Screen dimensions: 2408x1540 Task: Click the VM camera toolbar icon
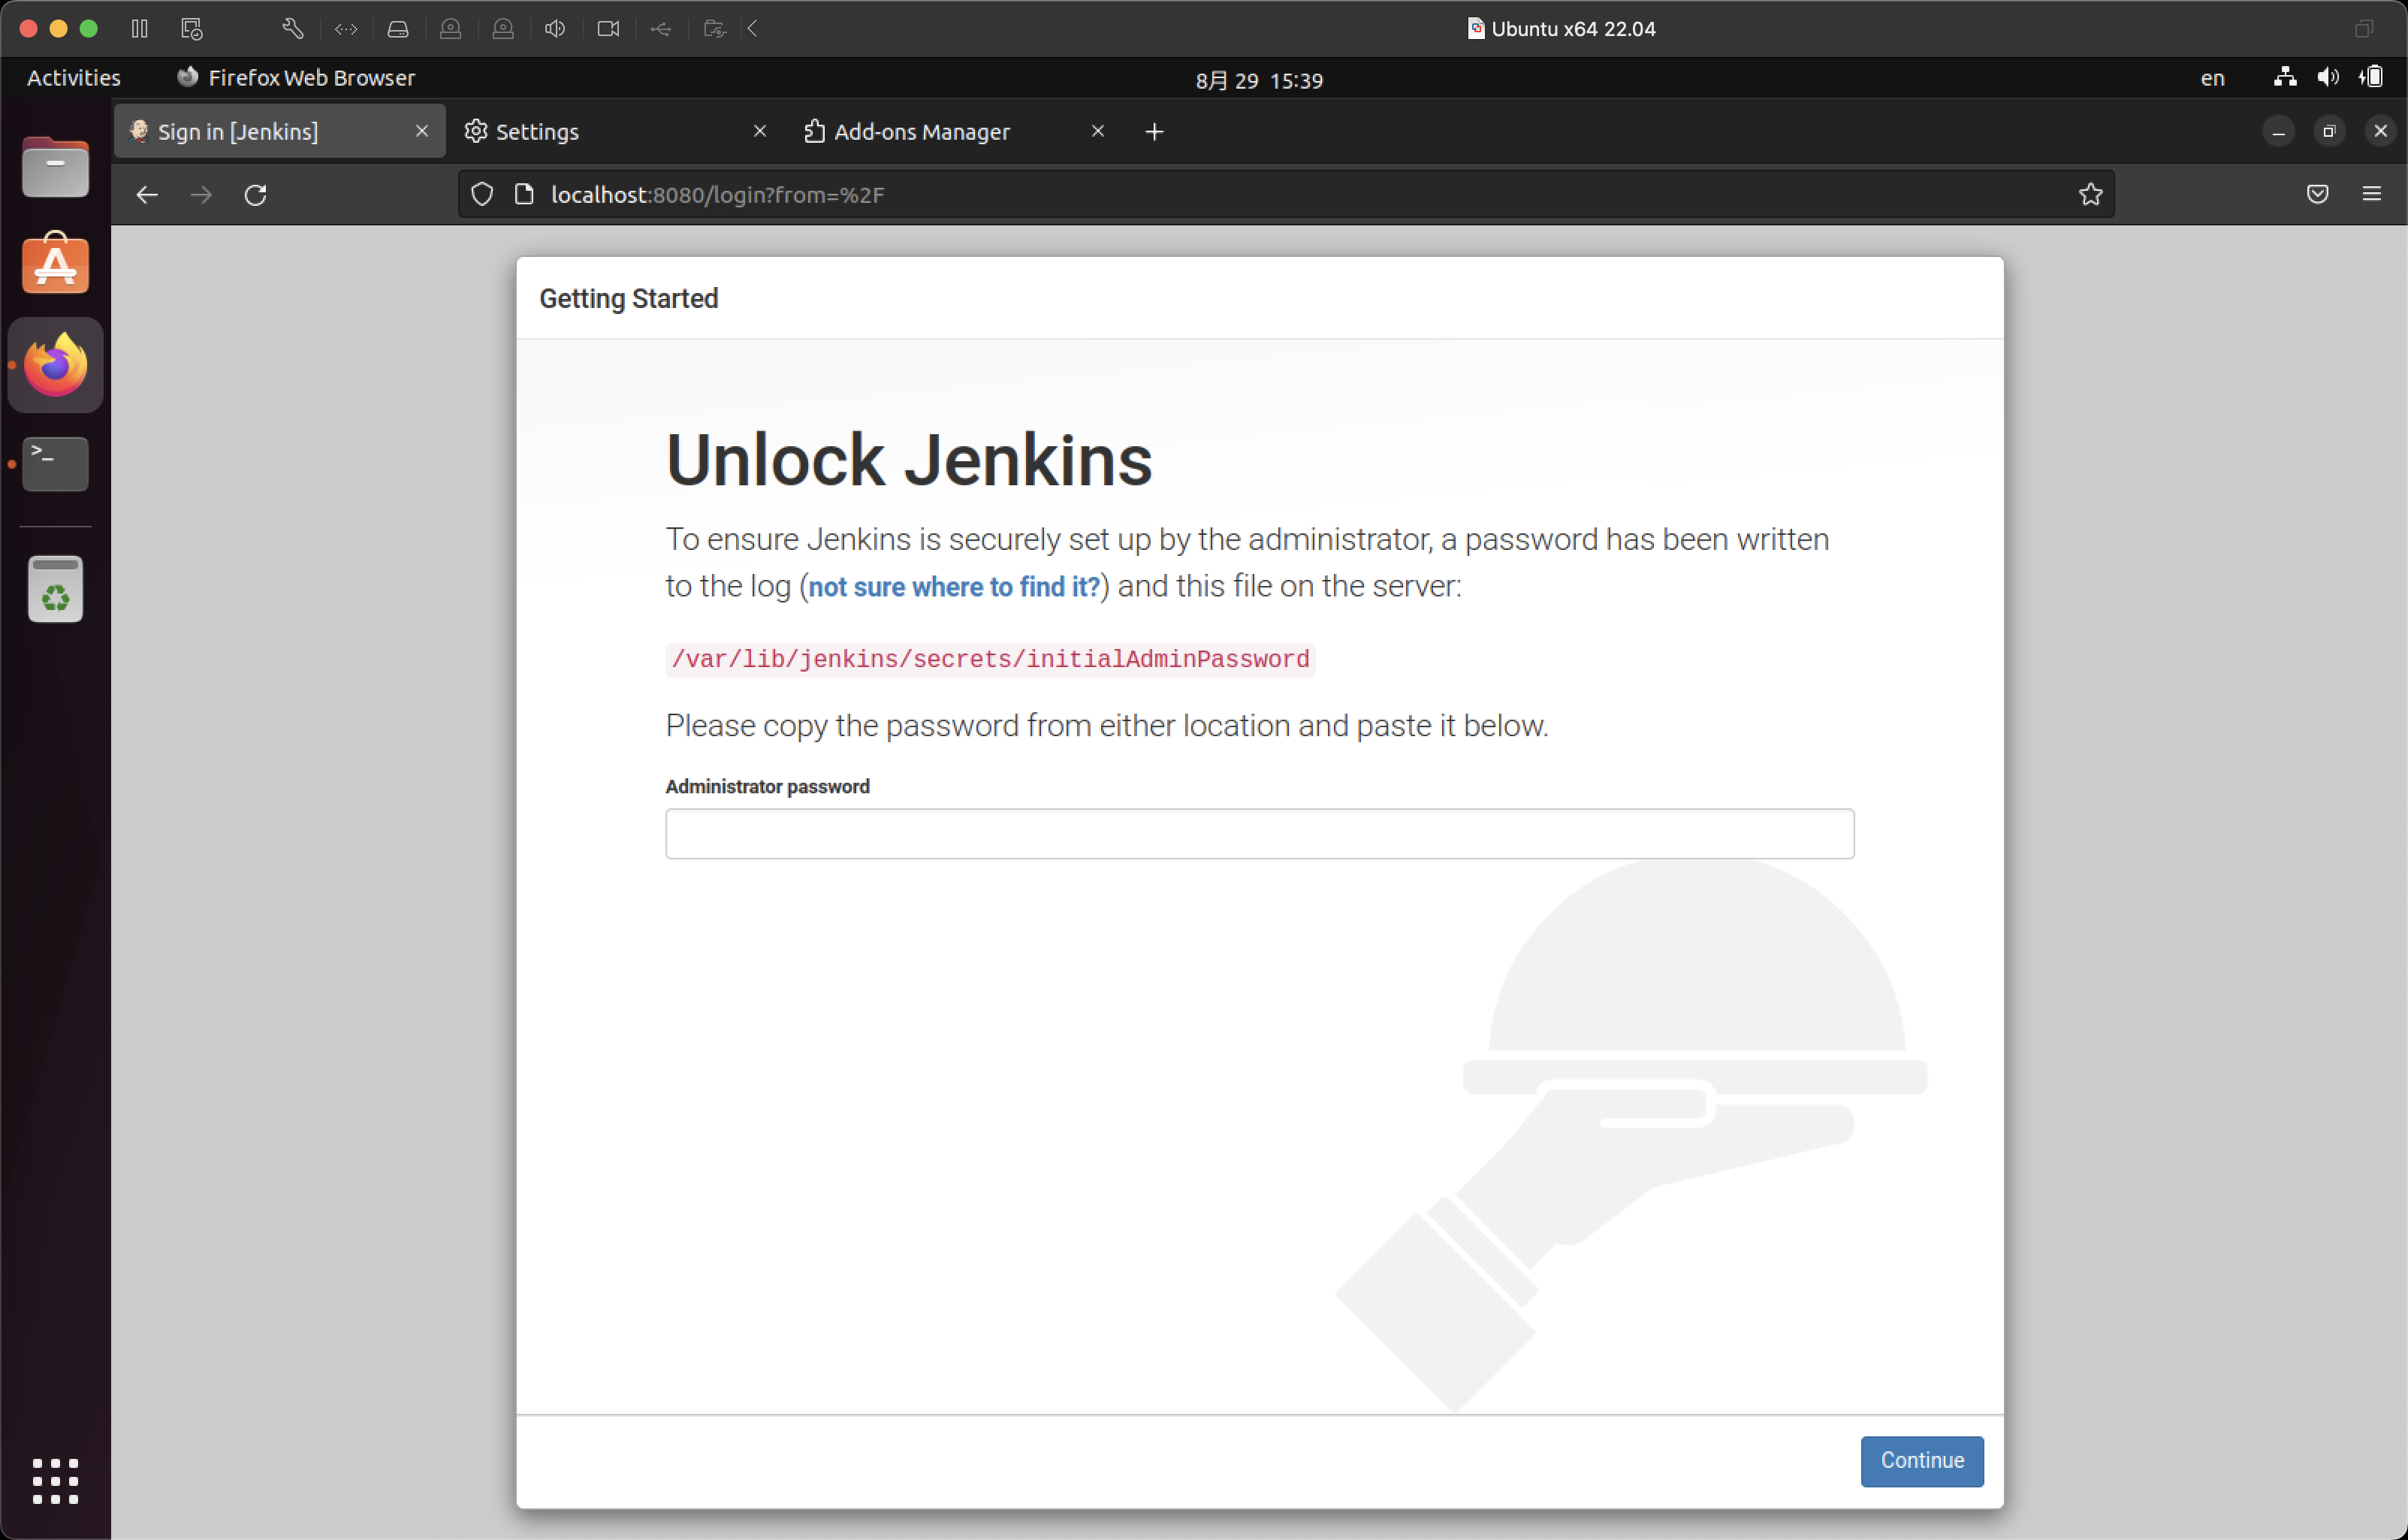pyautogui.click(x=608, y=29)
